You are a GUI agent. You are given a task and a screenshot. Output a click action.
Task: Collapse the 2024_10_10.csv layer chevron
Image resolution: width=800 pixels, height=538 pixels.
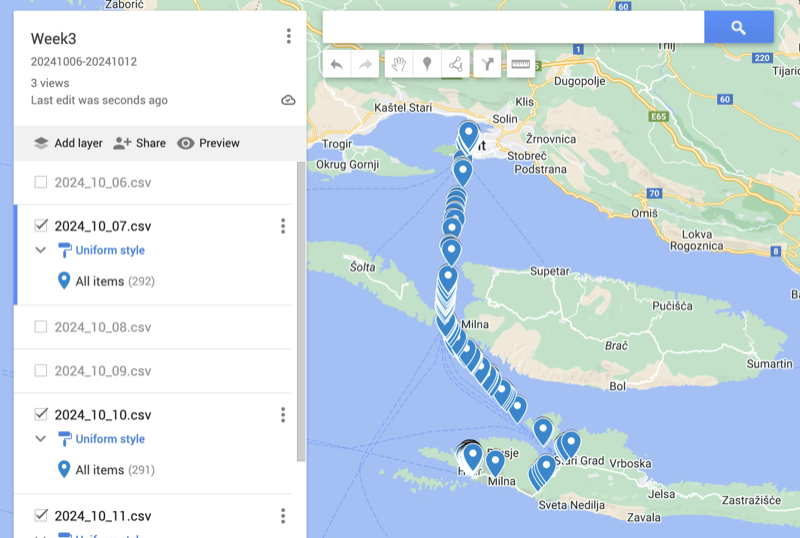[x=40, y=439]
